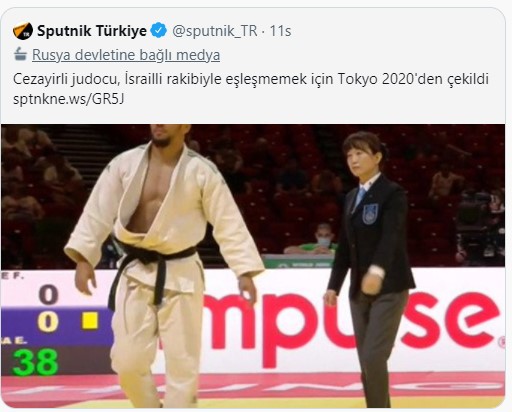Click the state-affiliated media podium icon
Screen dimensions: 512x412
pos(20,54)
